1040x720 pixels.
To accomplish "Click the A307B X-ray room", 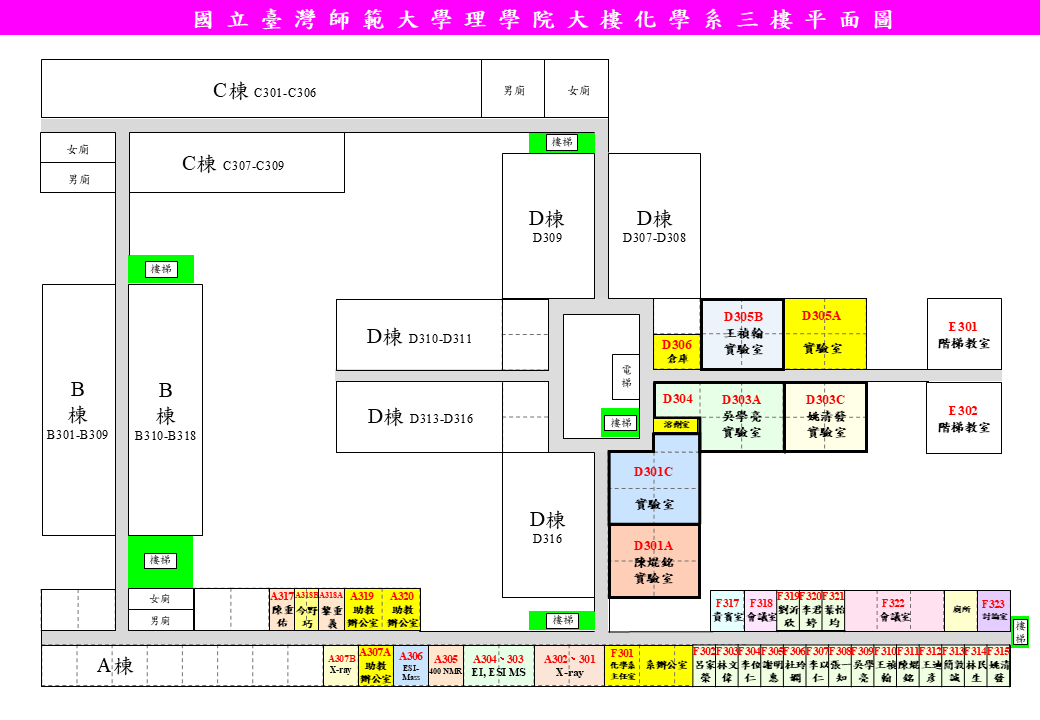I will pyautogui.click(x=341, y=666).
